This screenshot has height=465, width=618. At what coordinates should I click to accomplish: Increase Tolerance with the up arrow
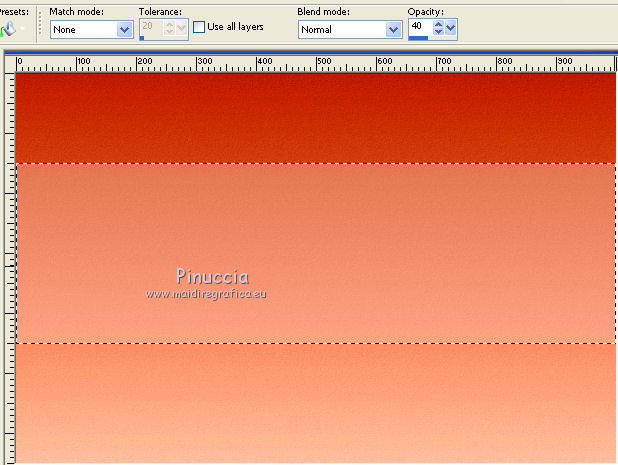[169, 24]
